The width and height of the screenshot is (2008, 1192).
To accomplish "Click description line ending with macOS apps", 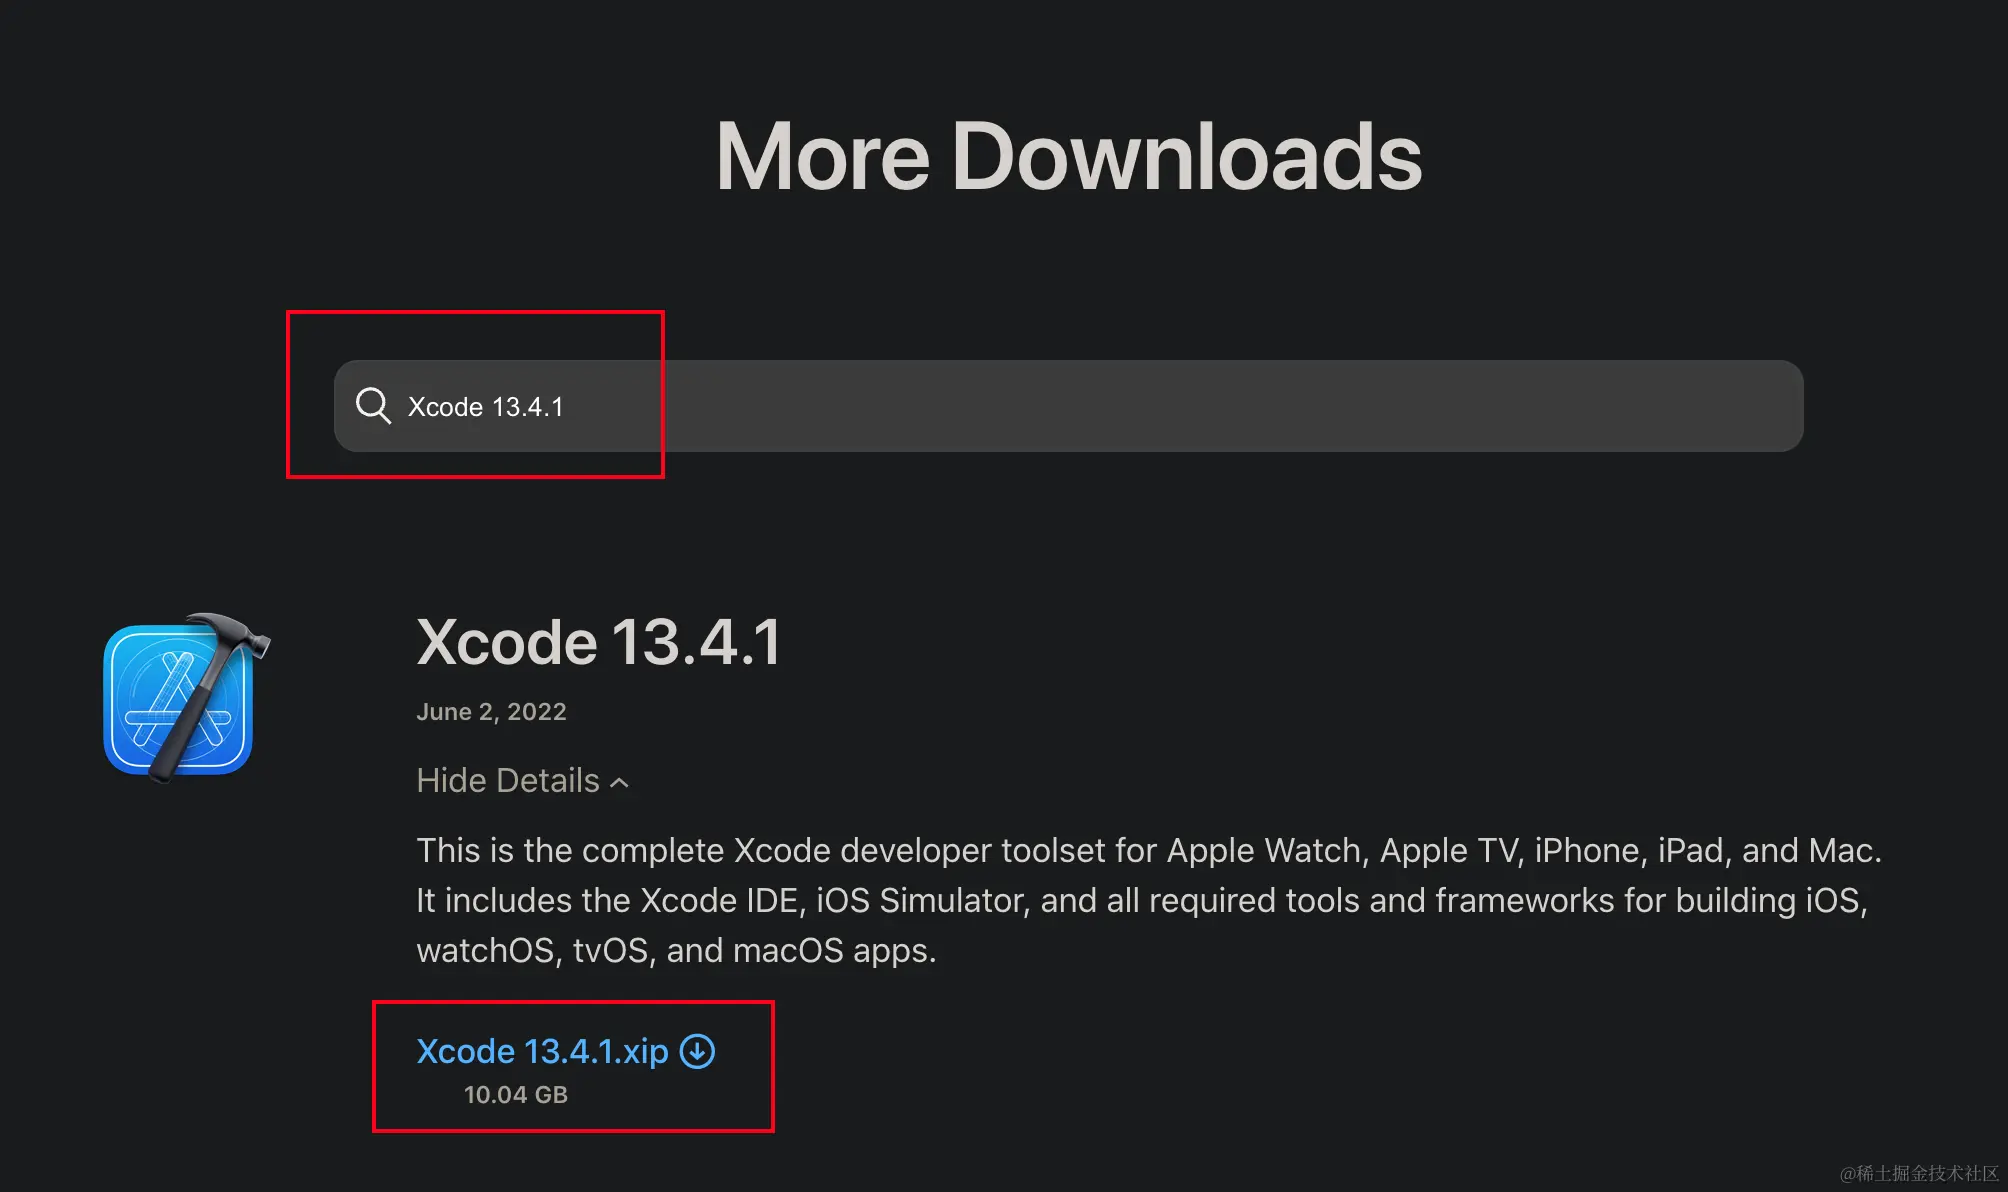I will point(676,950).
